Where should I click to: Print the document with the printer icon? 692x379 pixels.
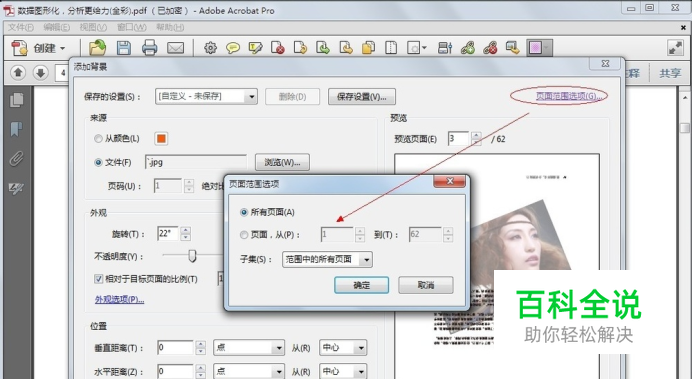150,48
